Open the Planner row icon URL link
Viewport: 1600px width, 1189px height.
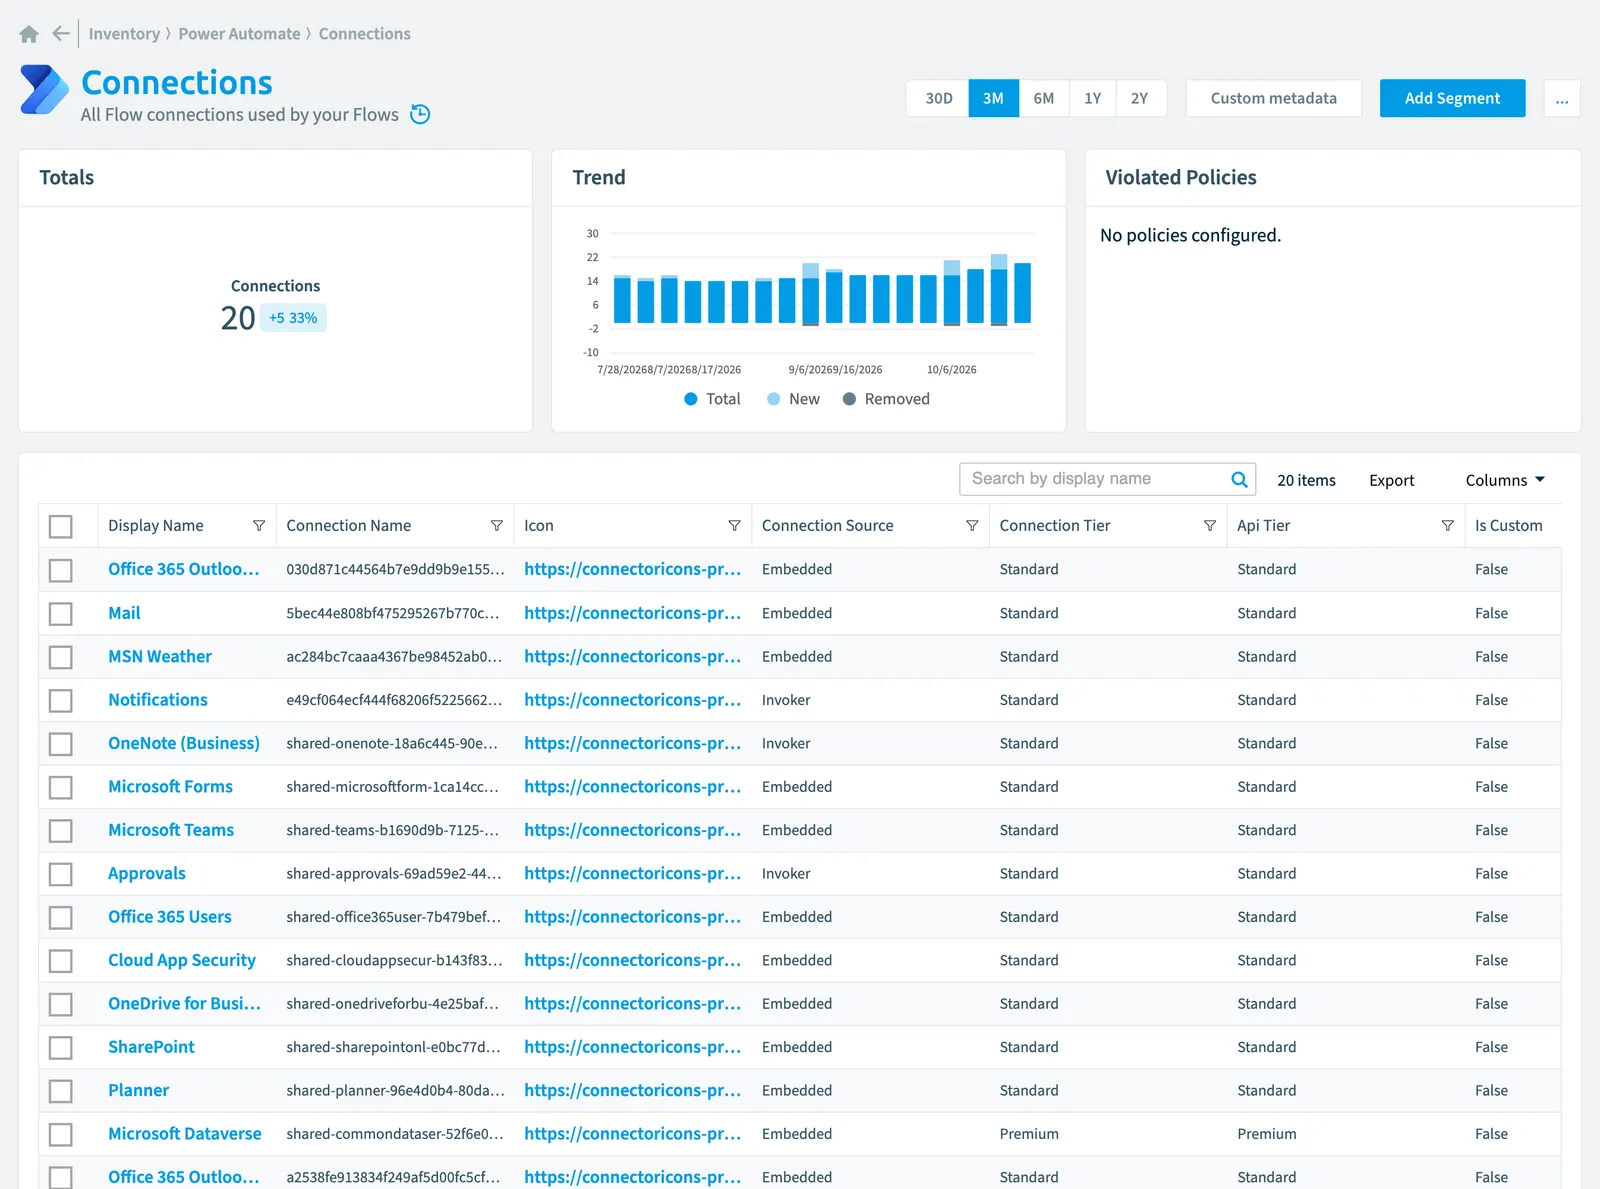click(632, 1091)
